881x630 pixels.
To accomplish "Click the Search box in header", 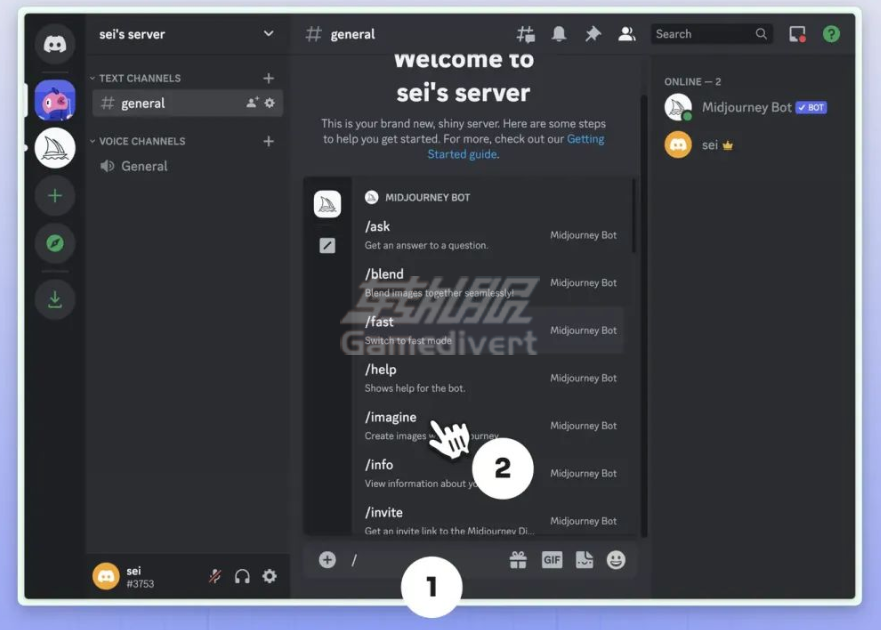I will click(703, 34).
